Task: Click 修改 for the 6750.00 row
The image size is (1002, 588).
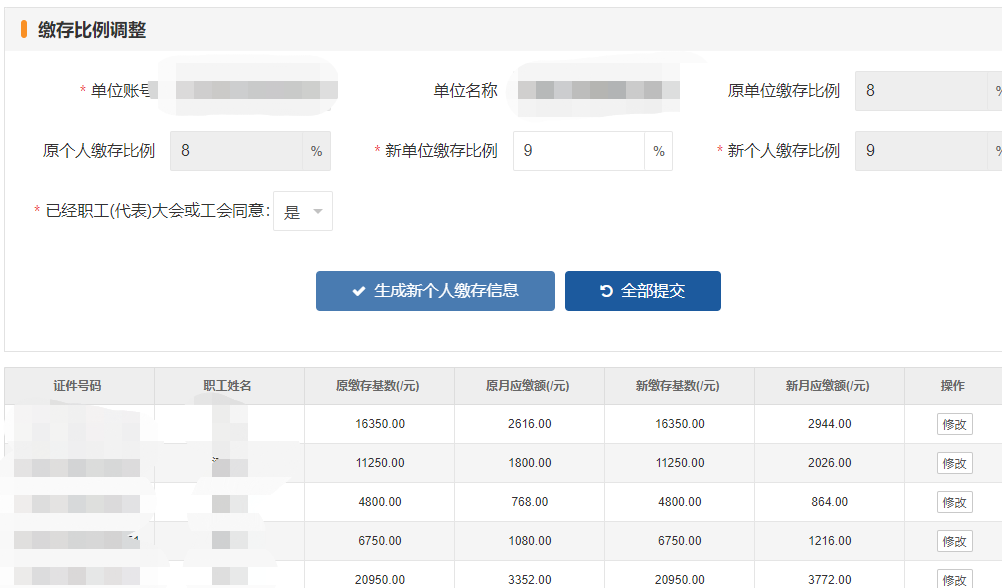Action: [954, 541]
